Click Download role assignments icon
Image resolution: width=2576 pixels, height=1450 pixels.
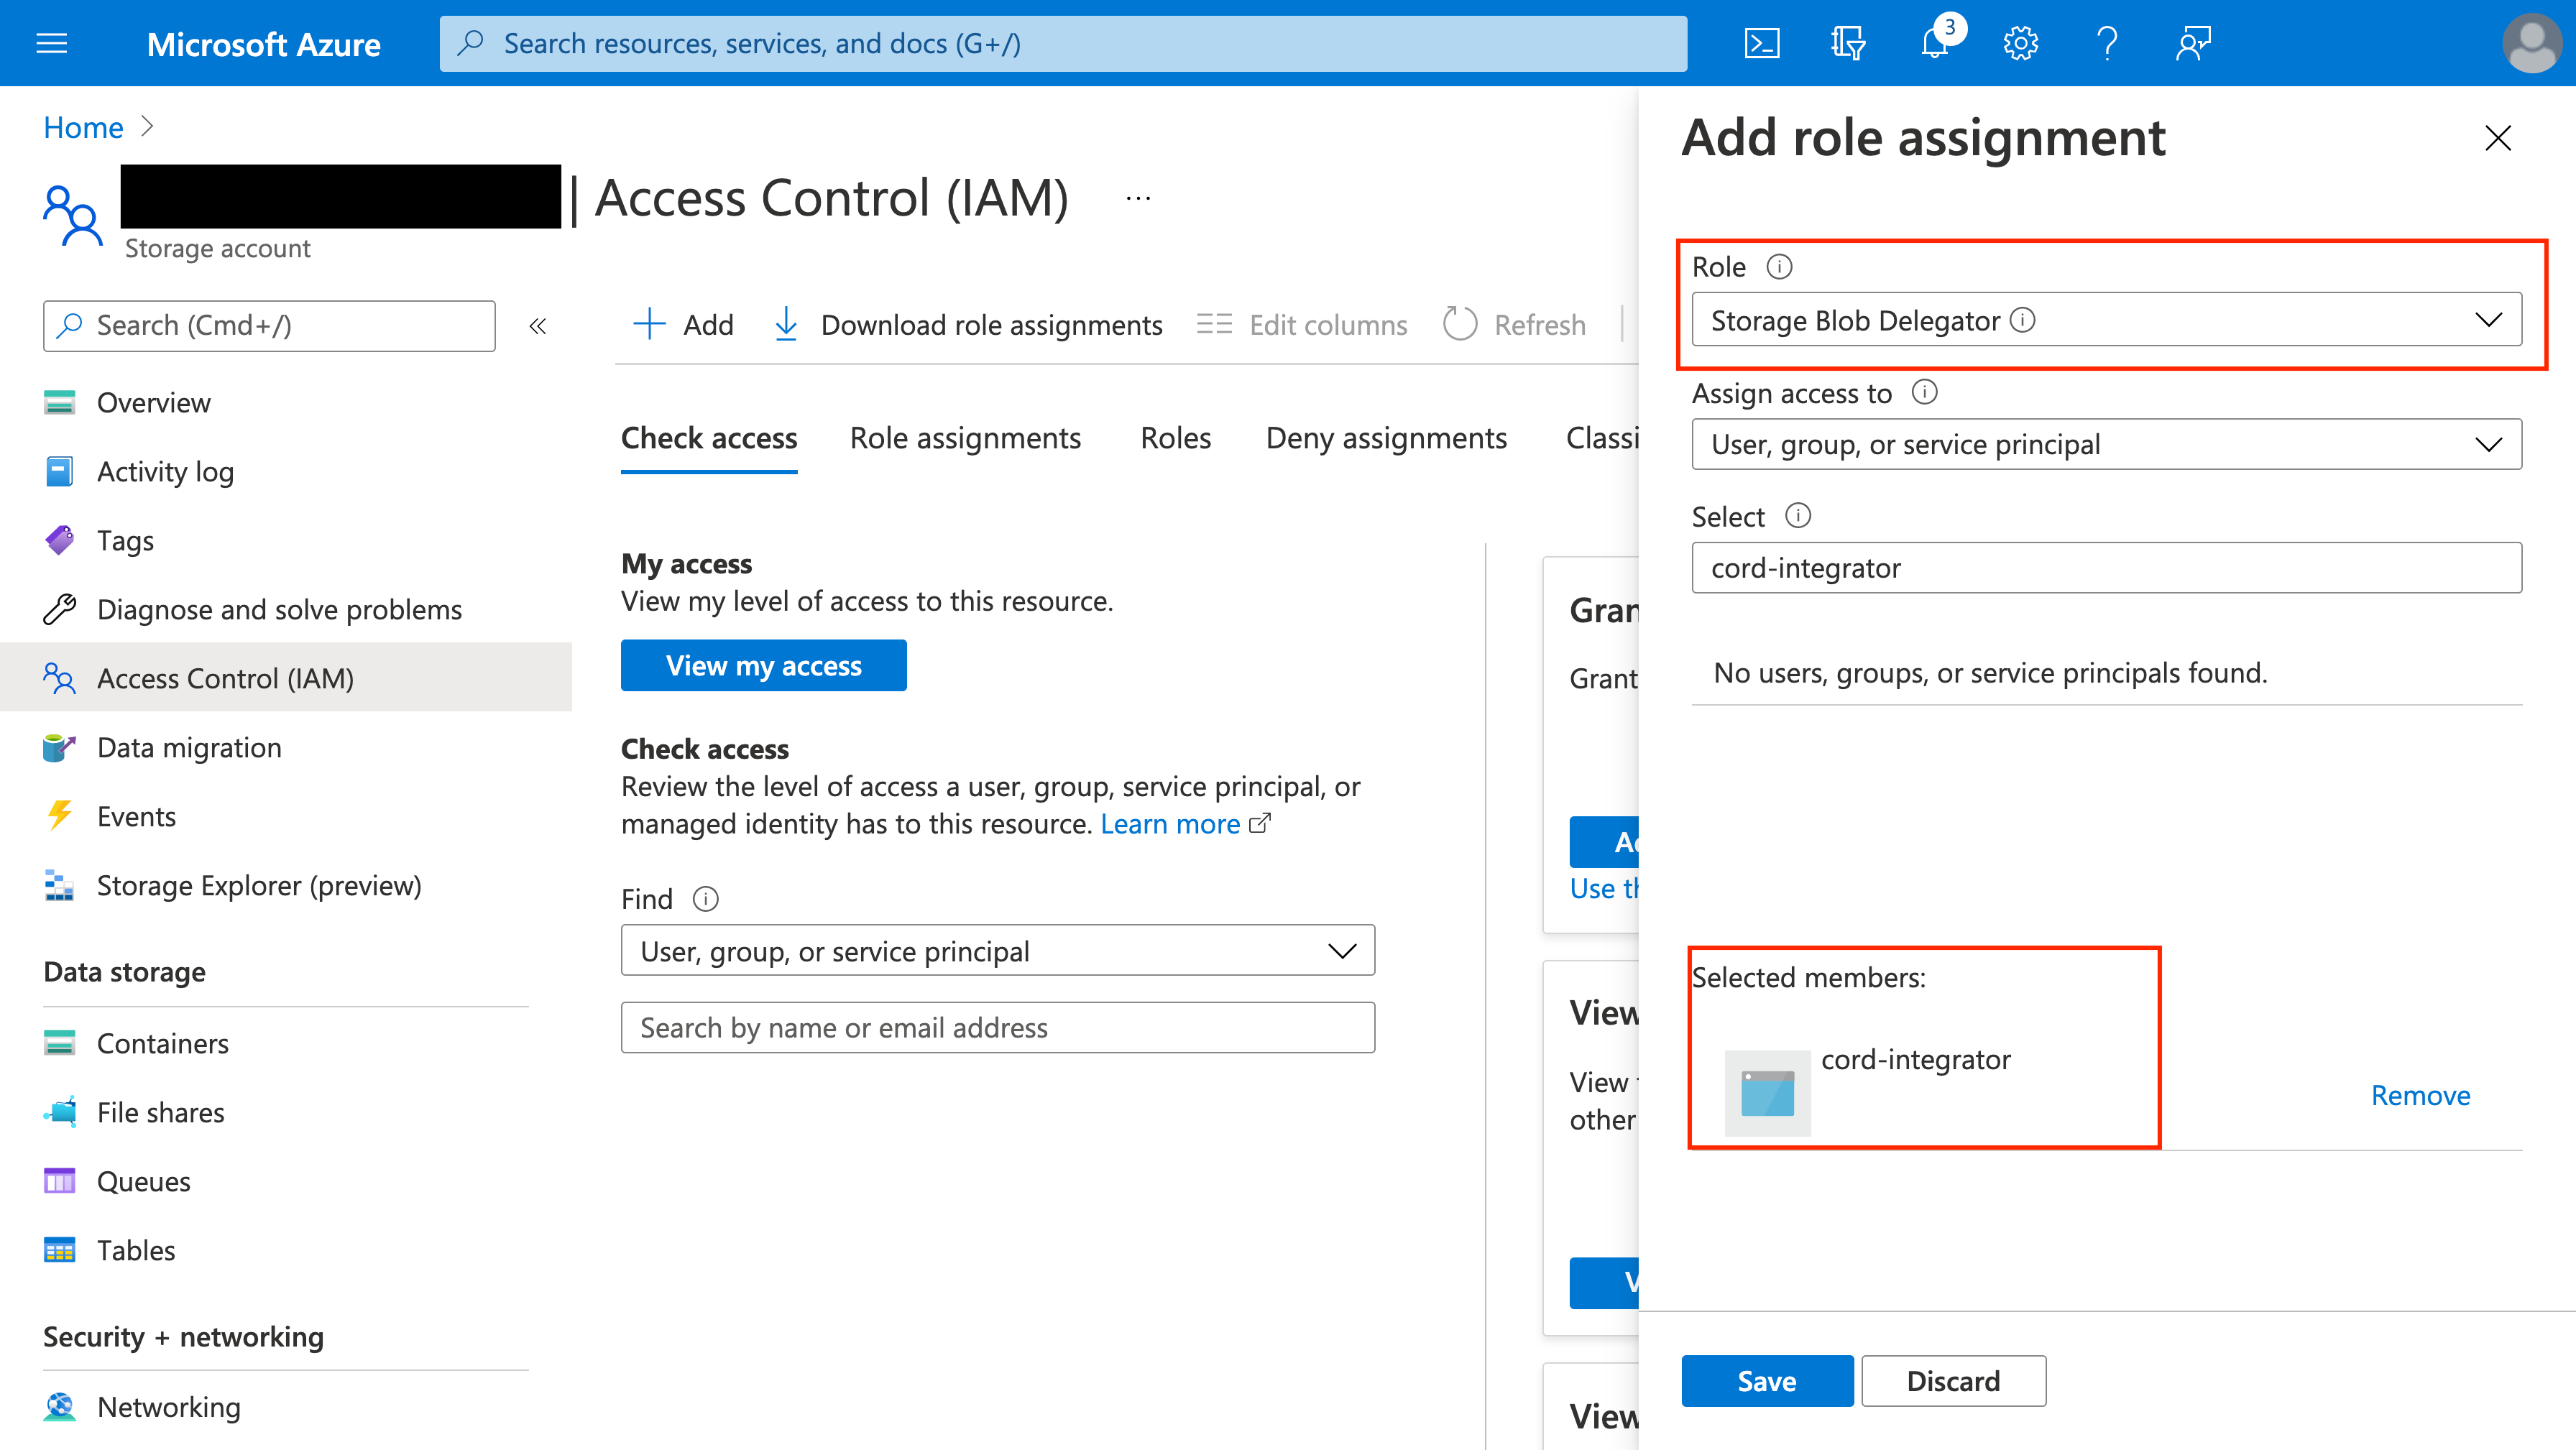coord(787,323)
